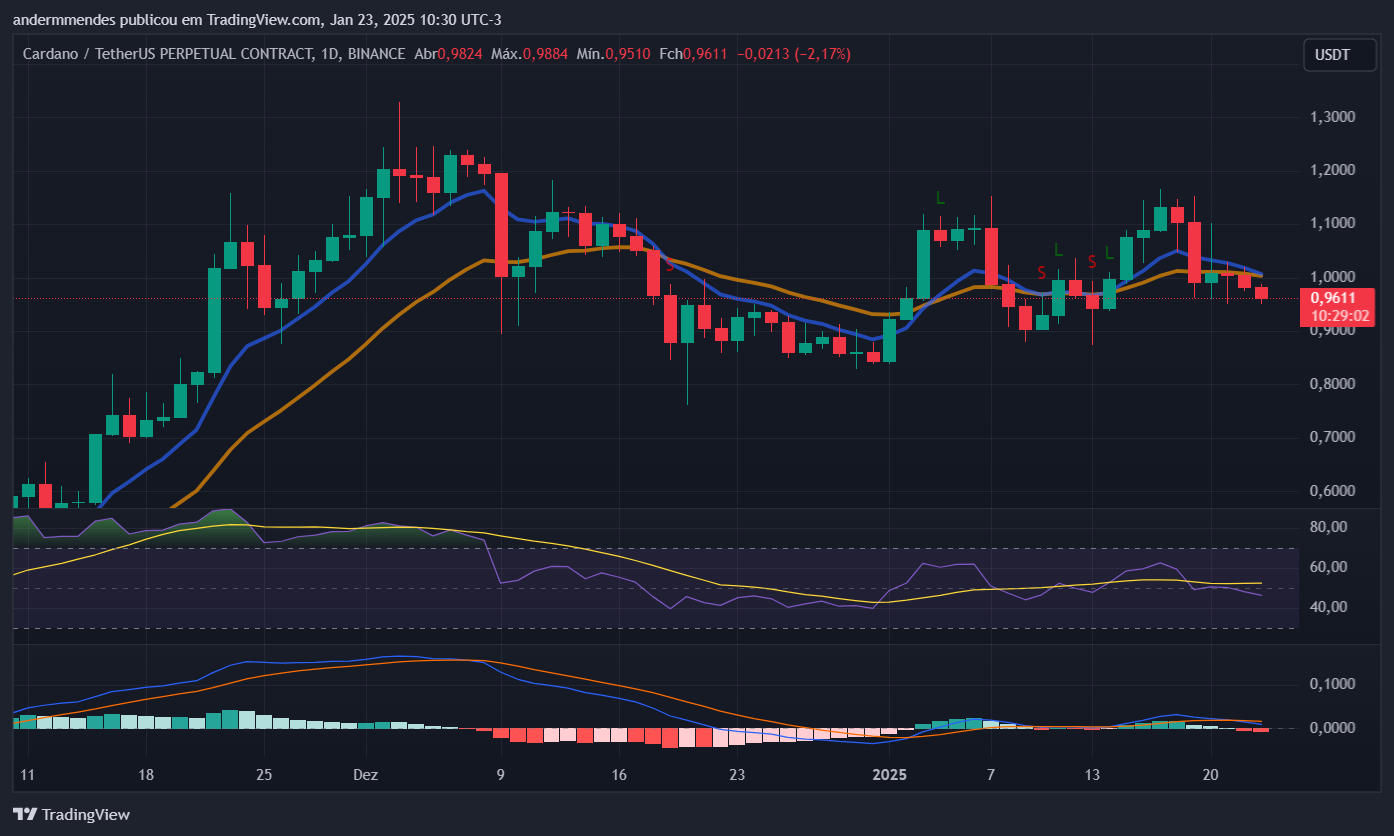
Task: Select the high value Máx. 0,9884
Action: [x=529, y=54]
